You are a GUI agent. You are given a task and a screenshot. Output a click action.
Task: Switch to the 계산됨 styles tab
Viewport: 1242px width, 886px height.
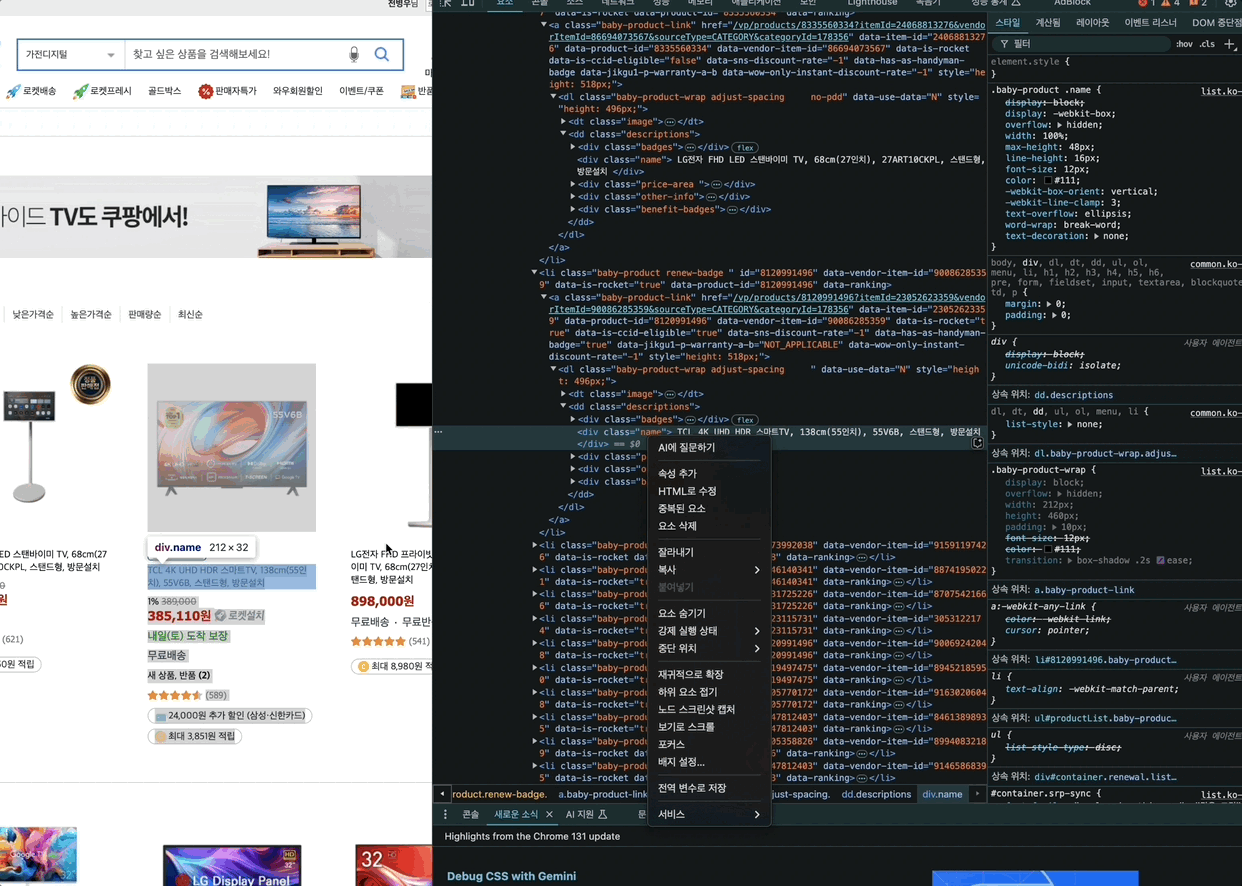click(1047, 22)
